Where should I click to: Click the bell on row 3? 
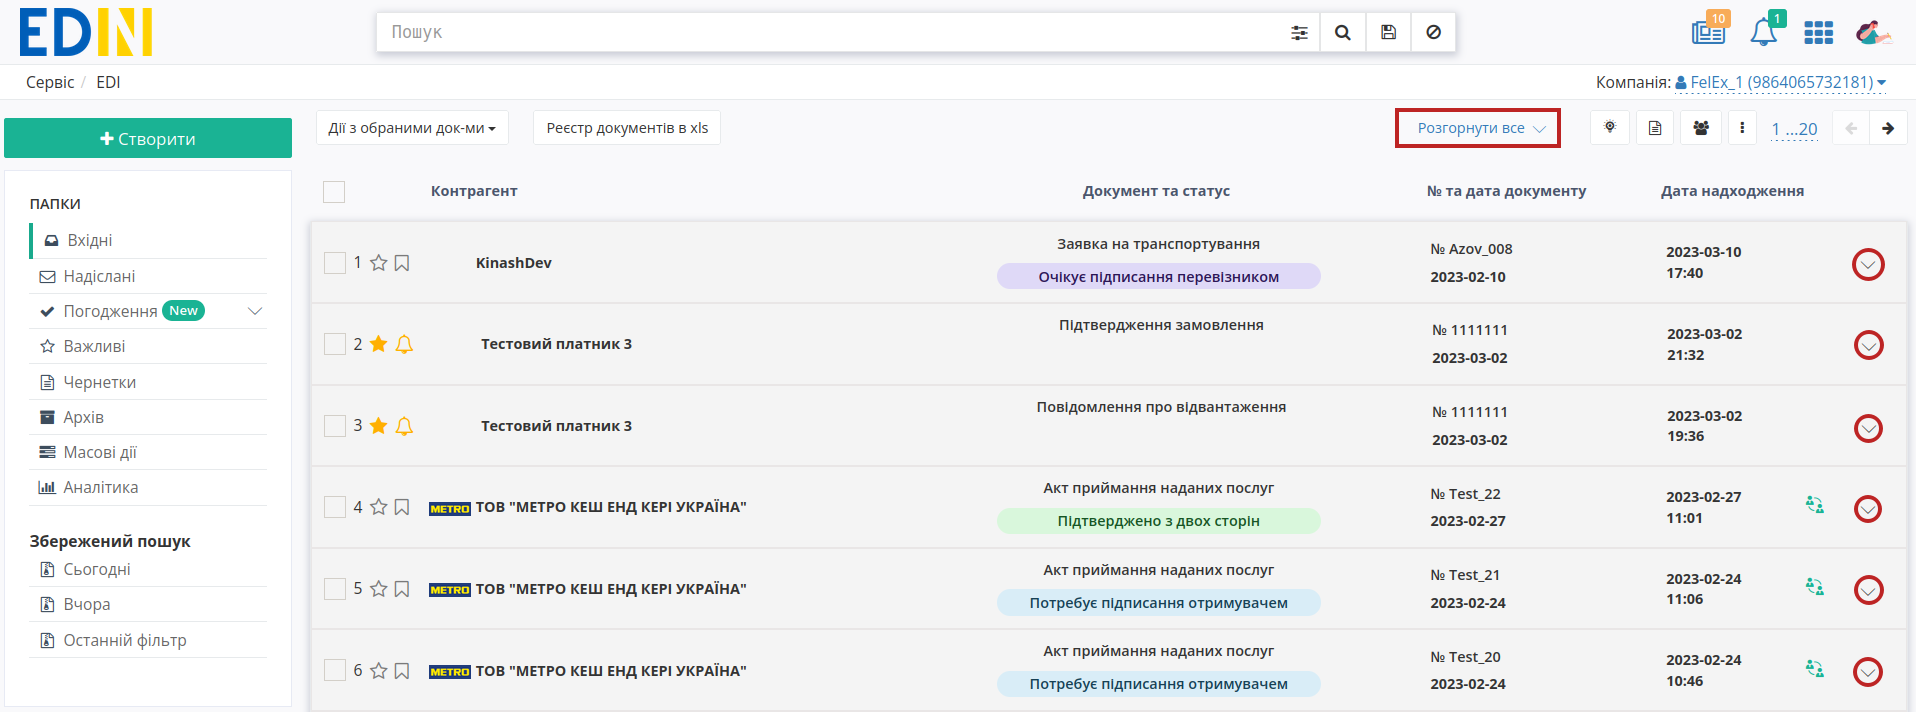click(404, 426)
